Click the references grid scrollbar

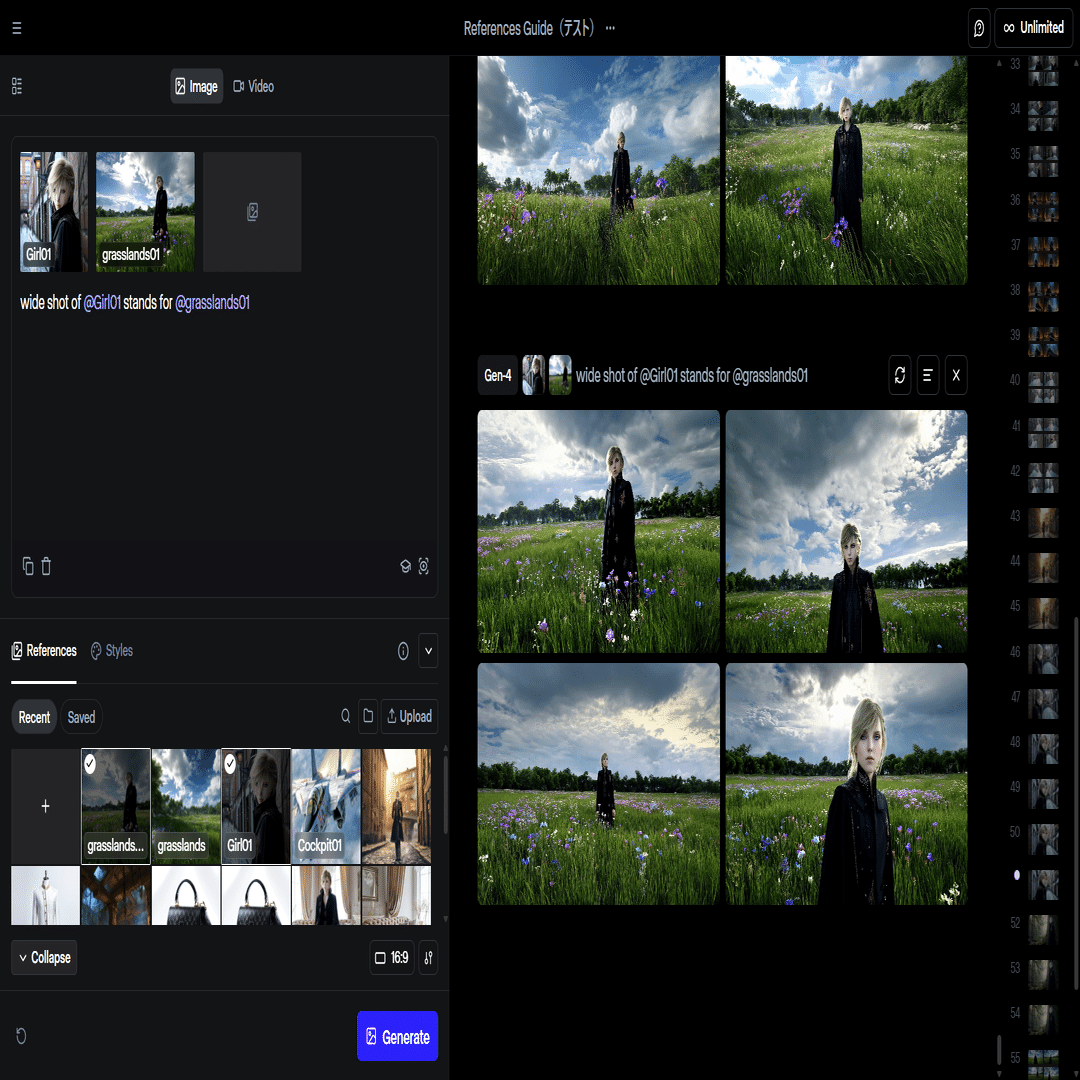446,796
